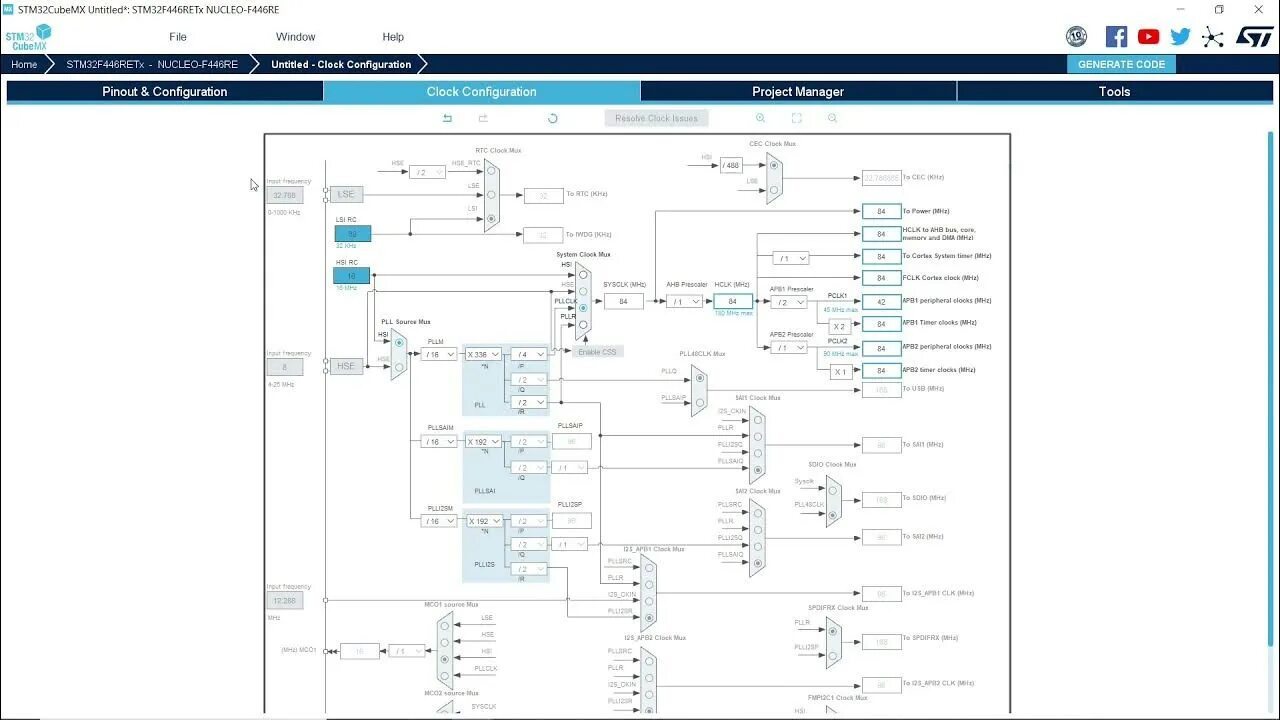Click the LSE oscillator block
Image resolution: width=1280 pixels, height=720 pixels.
346,194
